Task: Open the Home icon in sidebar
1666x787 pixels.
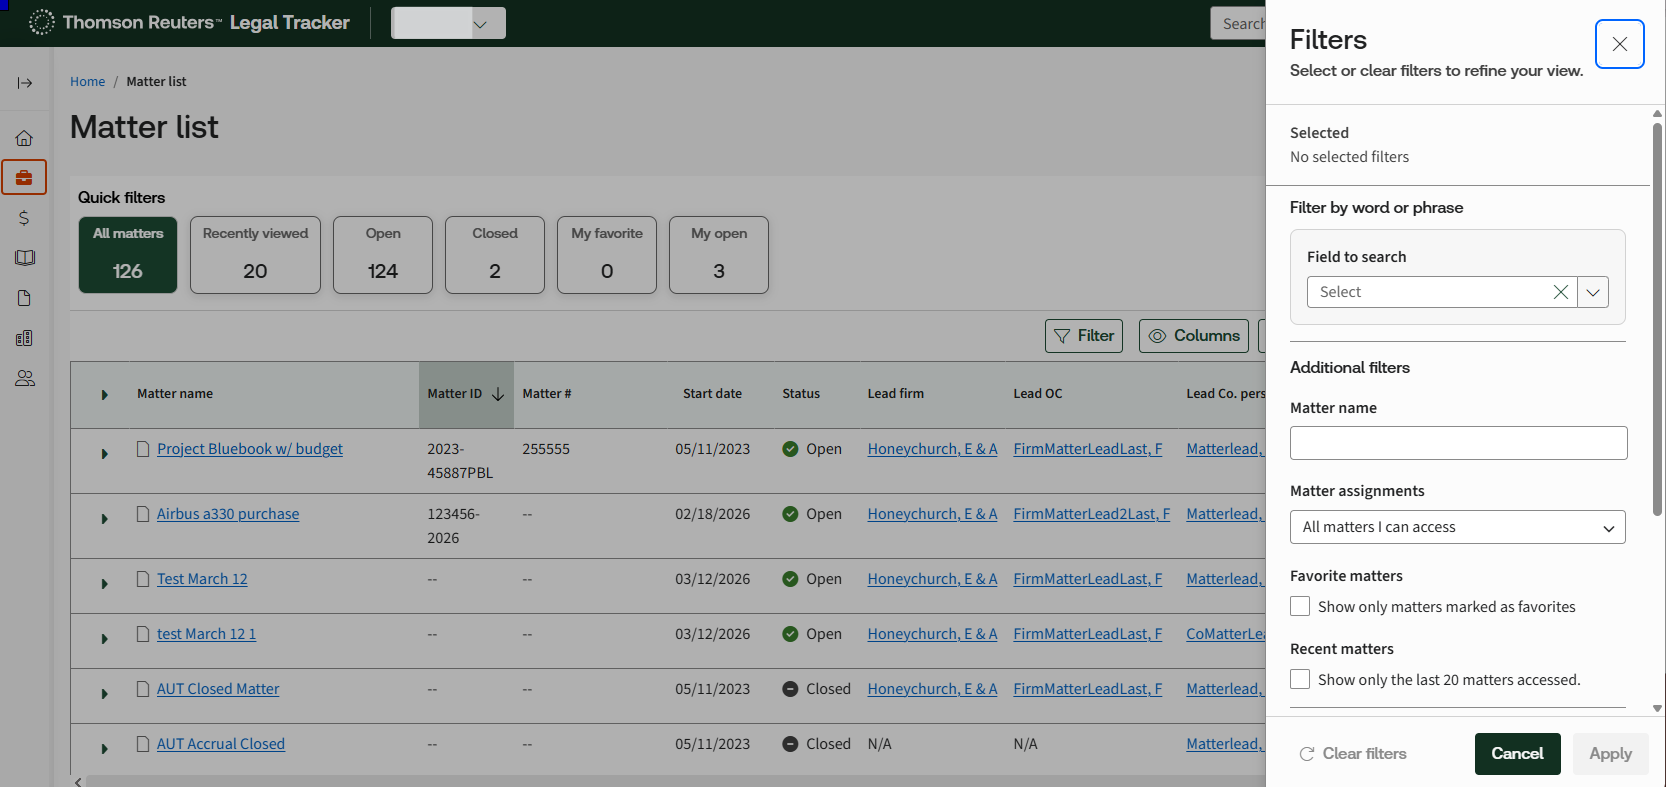Action: [x=25, y=138]
